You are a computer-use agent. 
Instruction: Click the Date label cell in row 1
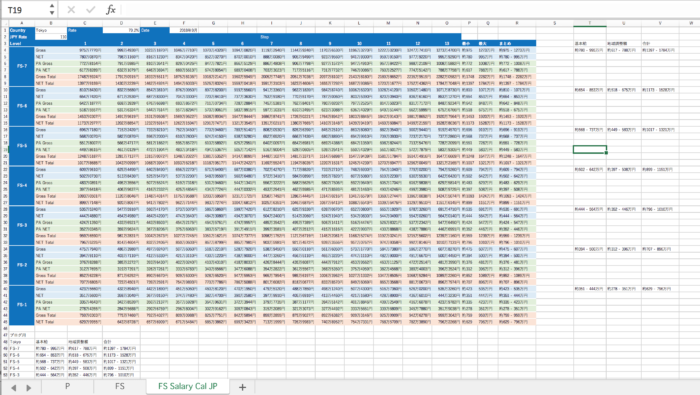pyautogui.click(x=154, y=30)
